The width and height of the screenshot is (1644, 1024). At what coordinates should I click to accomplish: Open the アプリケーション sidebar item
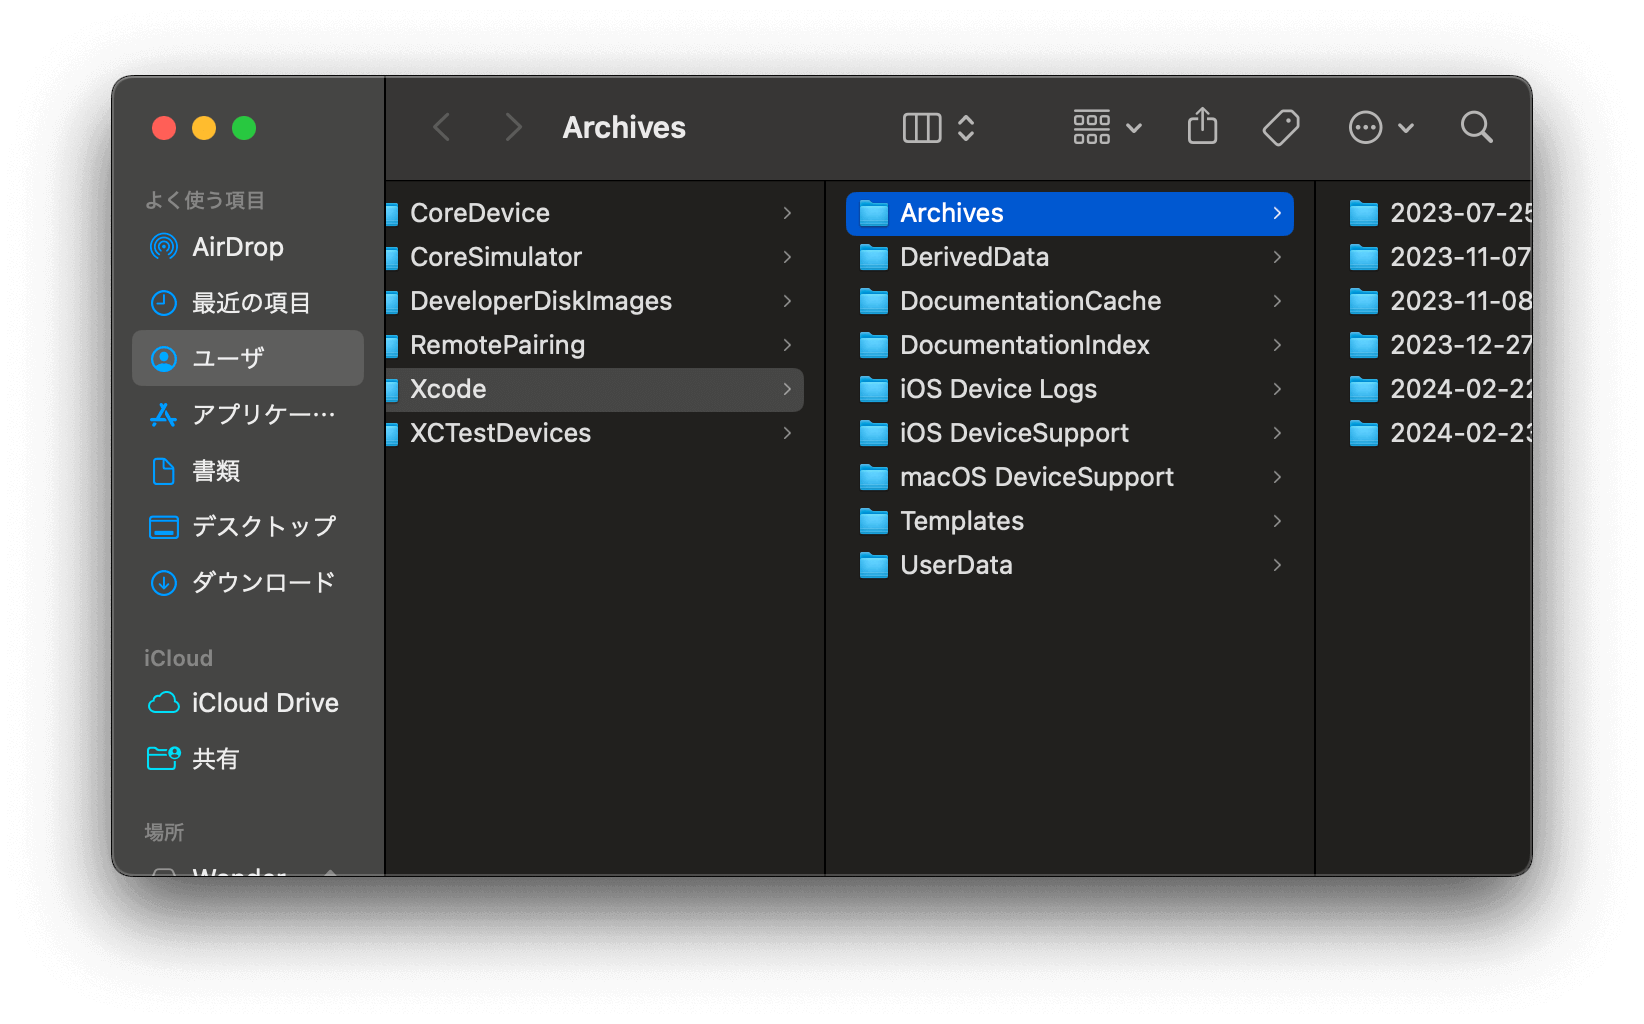248,414
